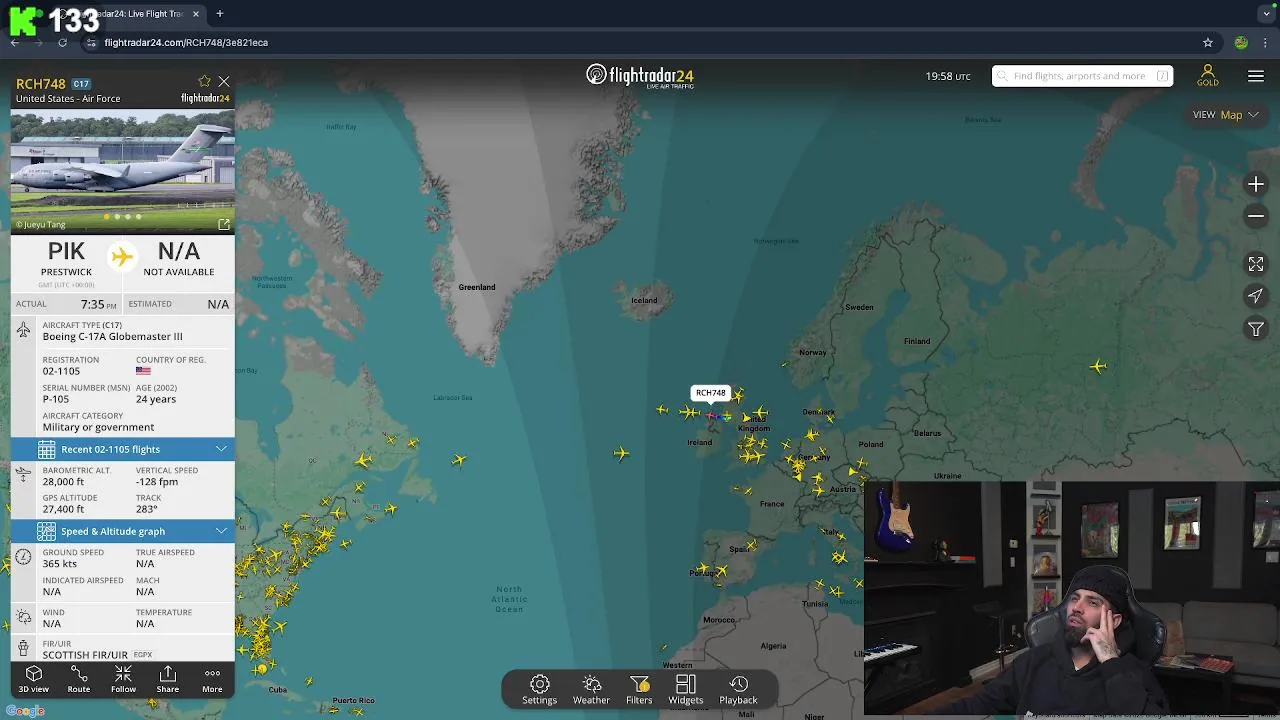Open the More options in flight panel
Viewport: 1280px width, 720px height.
point(212,679)
